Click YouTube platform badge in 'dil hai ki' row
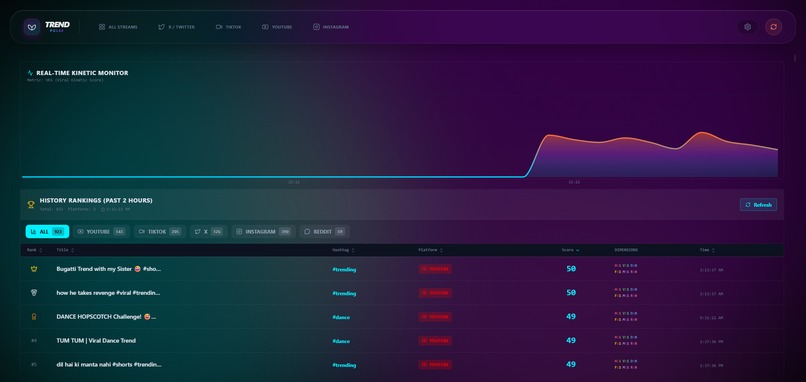The width and height of the screenshot is (806, 382). [435, 364]
